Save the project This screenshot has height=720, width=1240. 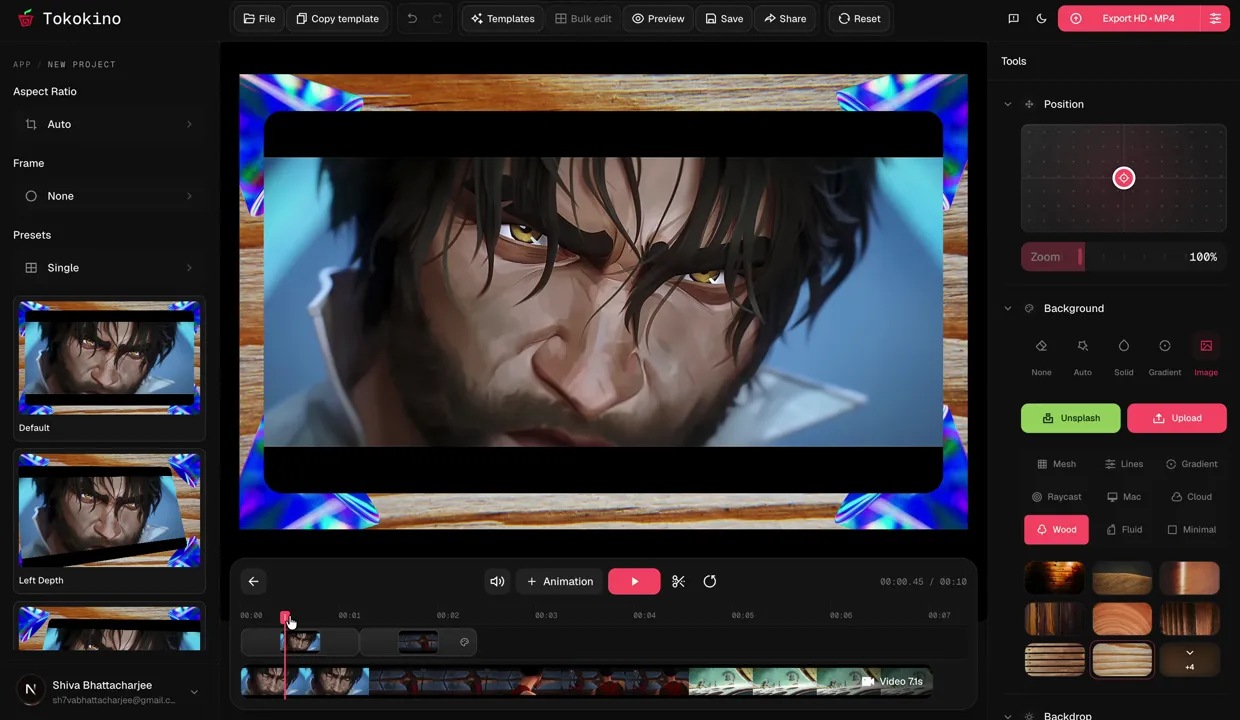point(724,18)
